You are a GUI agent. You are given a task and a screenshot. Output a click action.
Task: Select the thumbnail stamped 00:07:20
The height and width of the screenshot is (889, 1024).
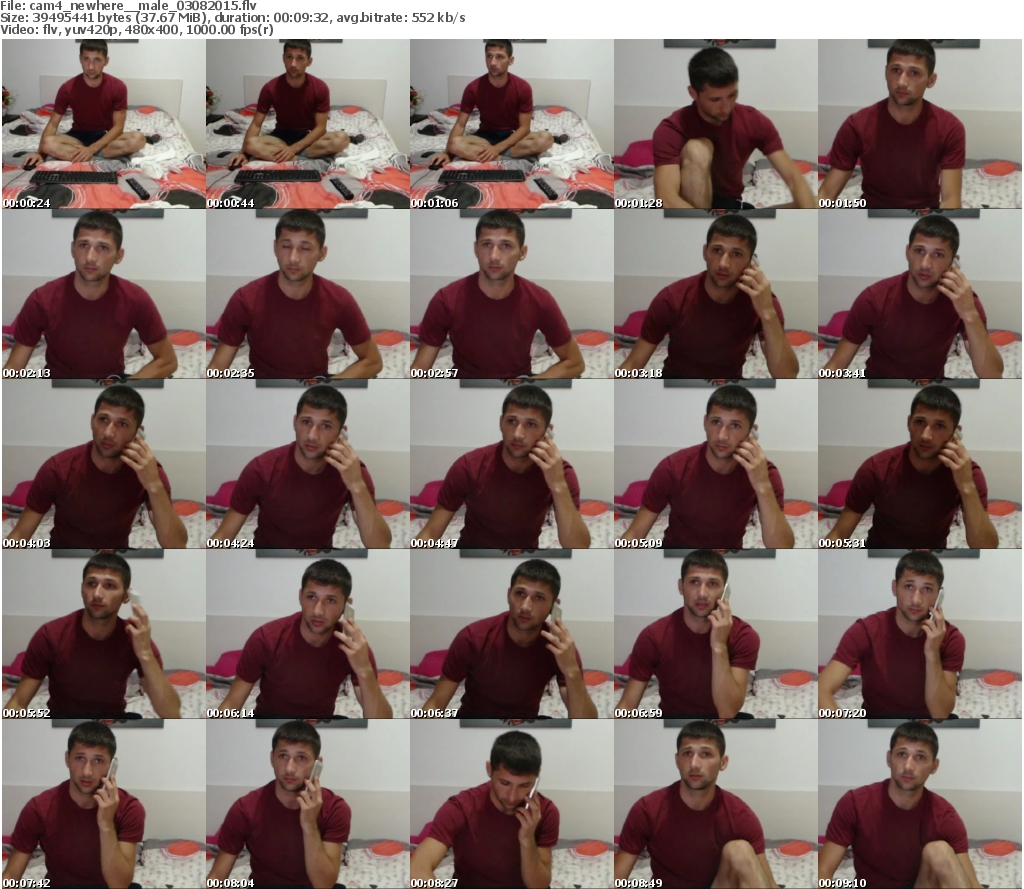pos(920,634)
